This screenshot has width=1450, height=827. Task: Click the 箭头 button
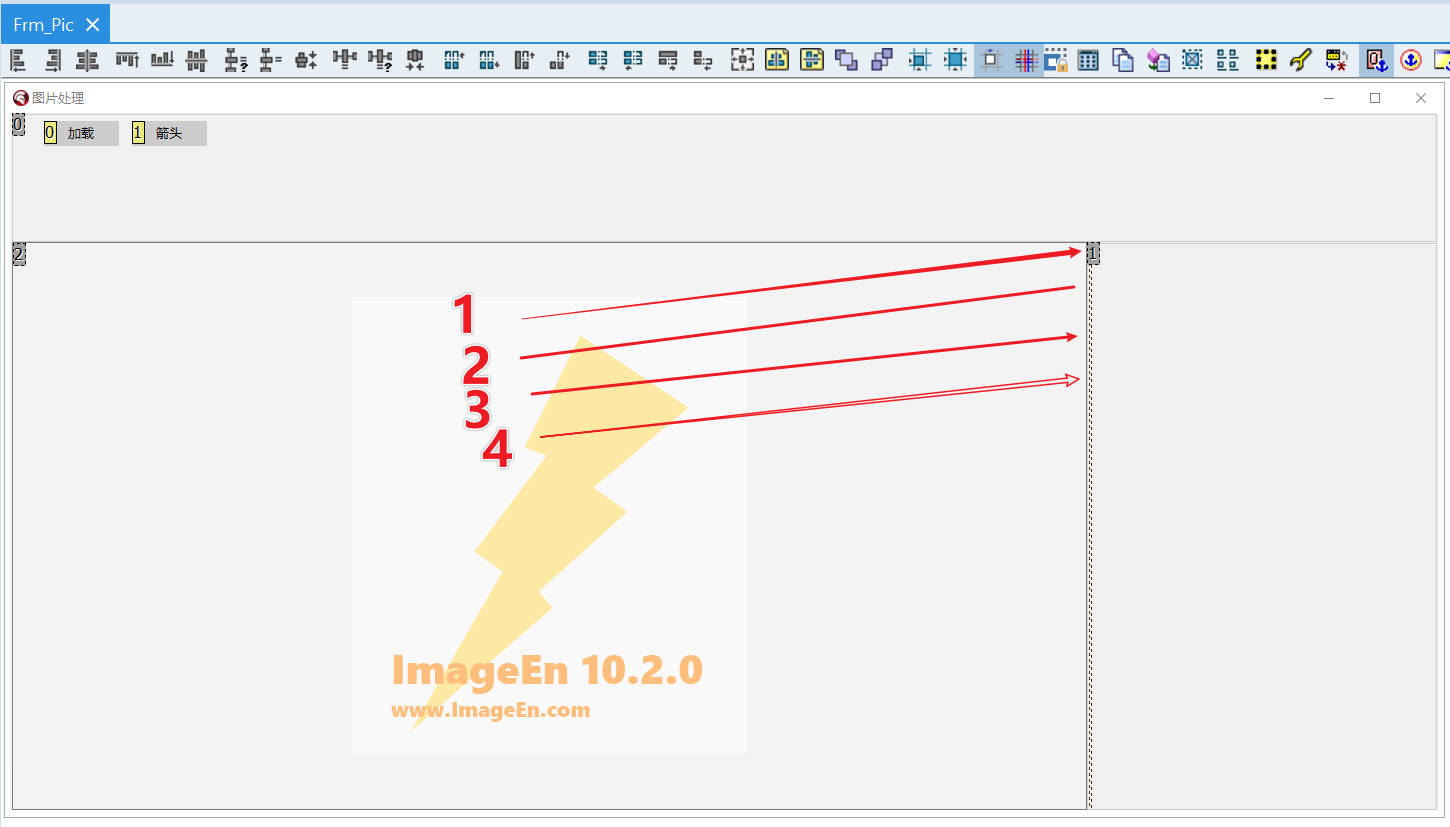point(169,133)
